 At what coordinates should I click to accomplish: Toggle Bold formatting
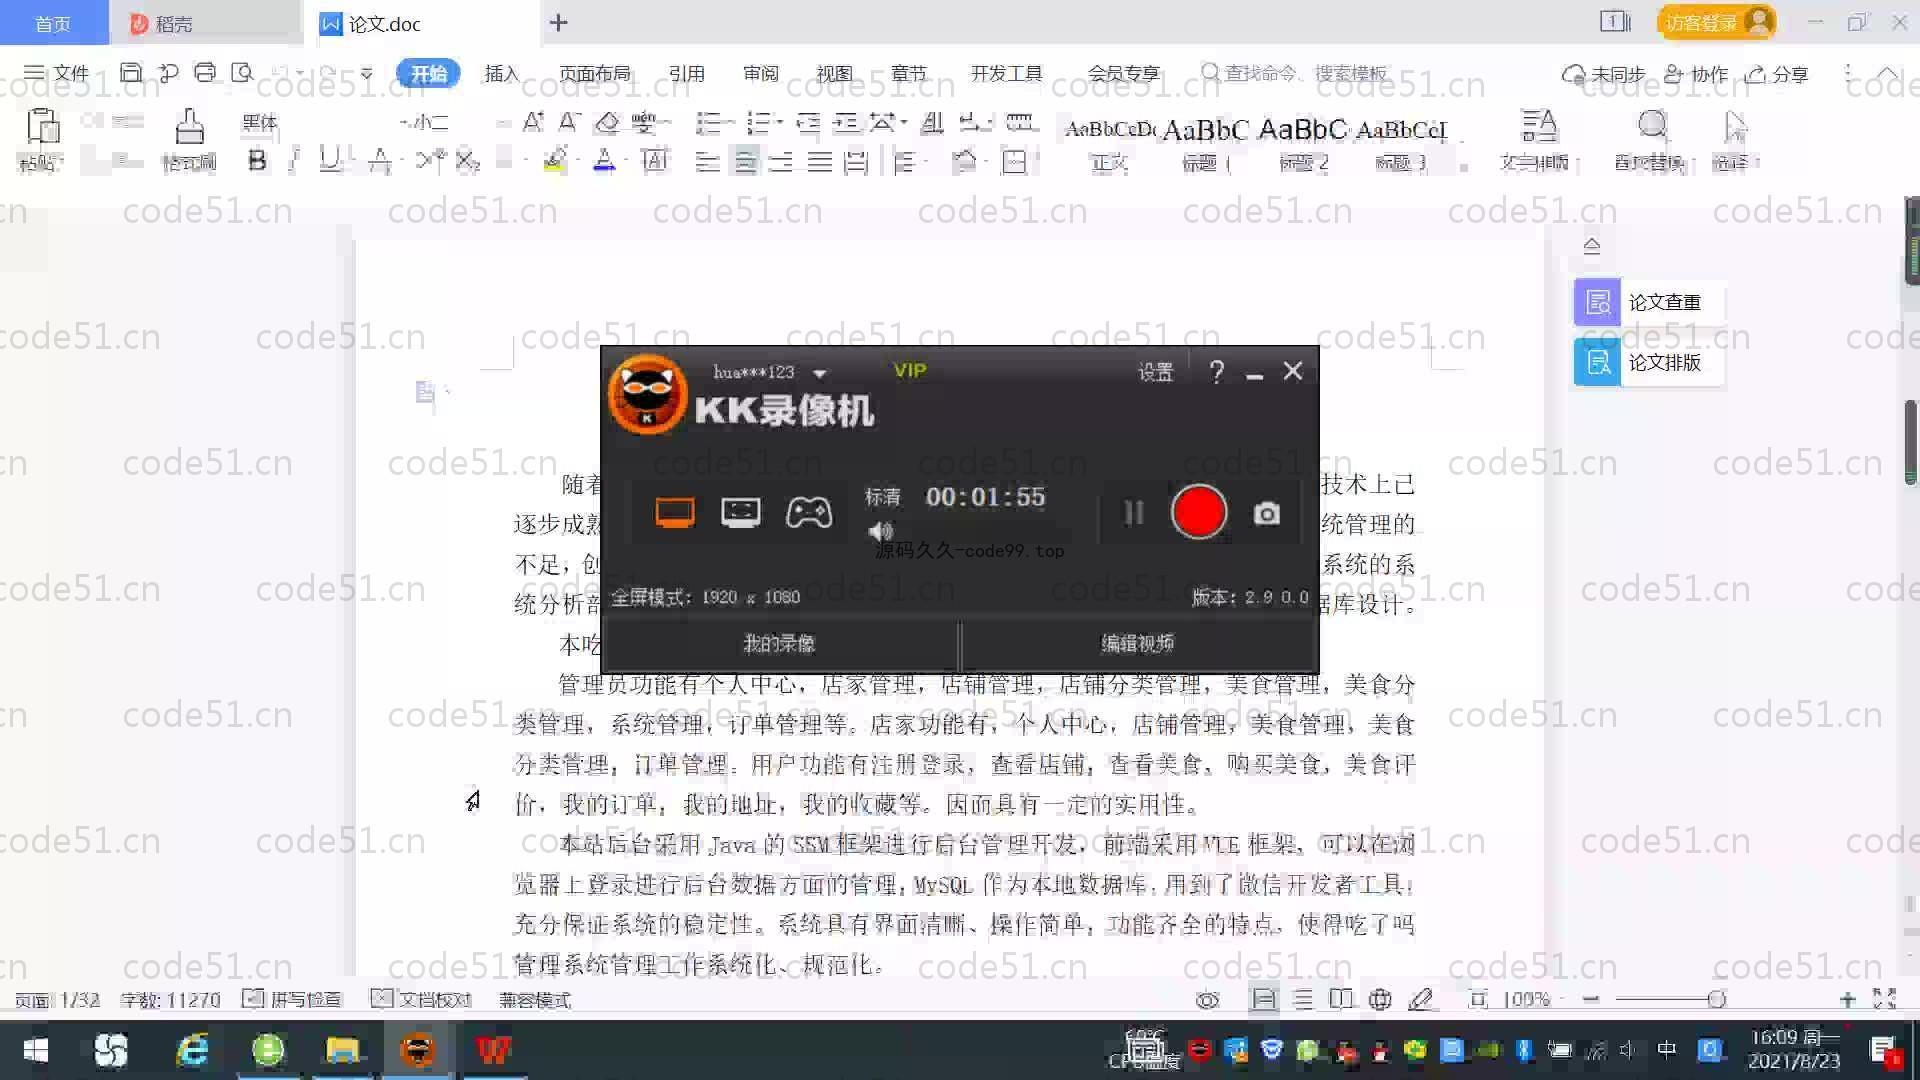(257, 161)
